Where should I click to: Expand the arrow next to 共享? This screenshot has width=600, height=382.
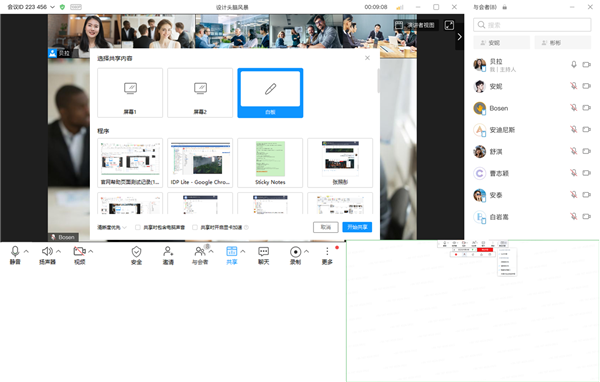point(243,251)
